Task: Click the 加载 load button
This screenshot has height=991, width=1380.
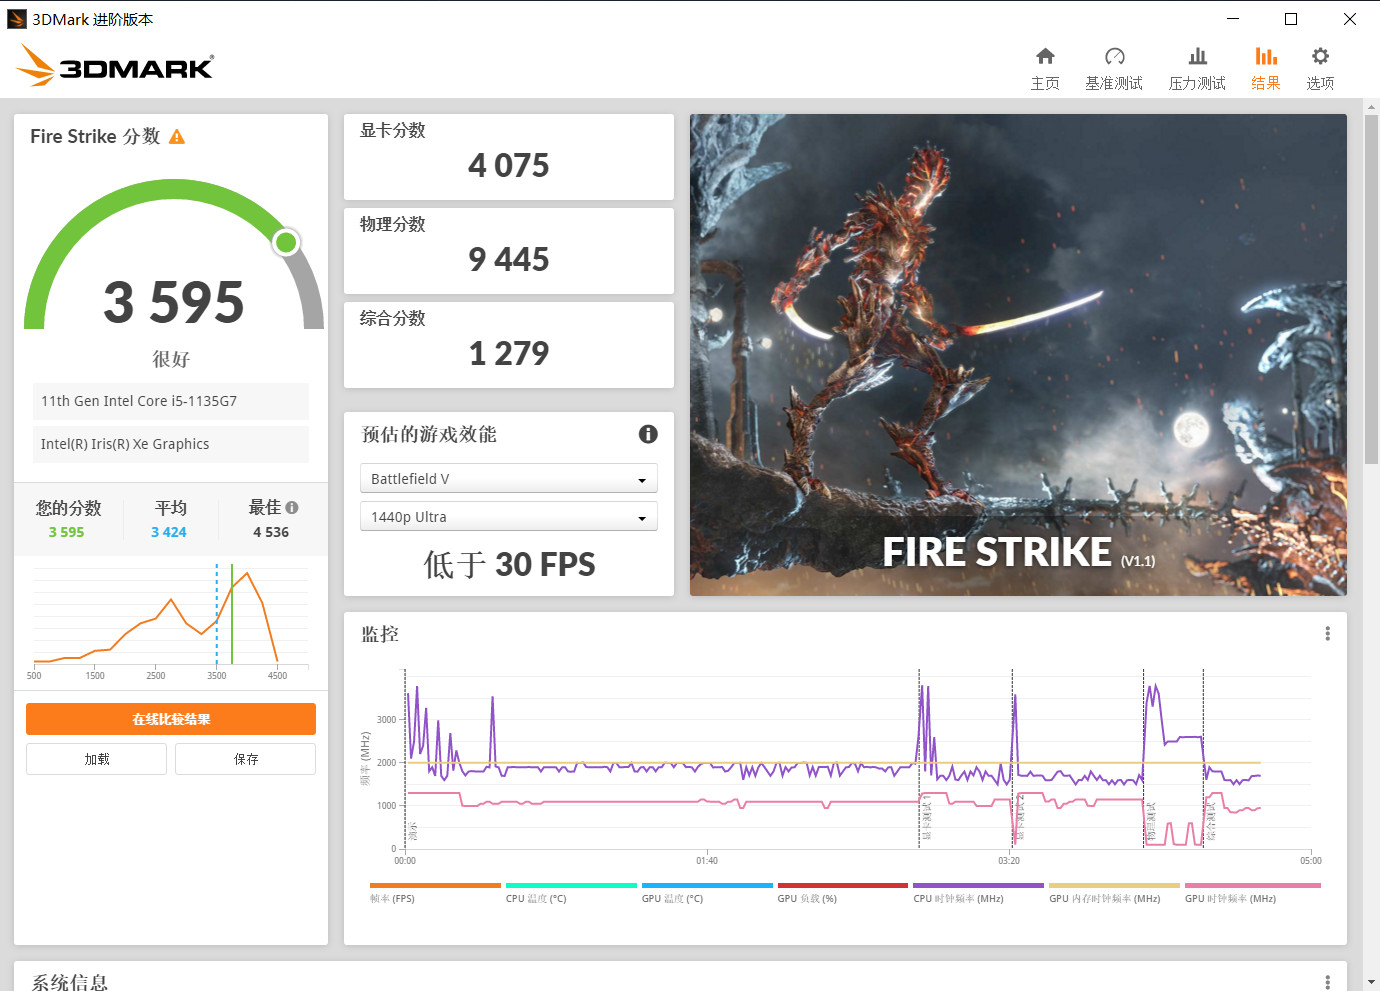Action: (96, 759)
